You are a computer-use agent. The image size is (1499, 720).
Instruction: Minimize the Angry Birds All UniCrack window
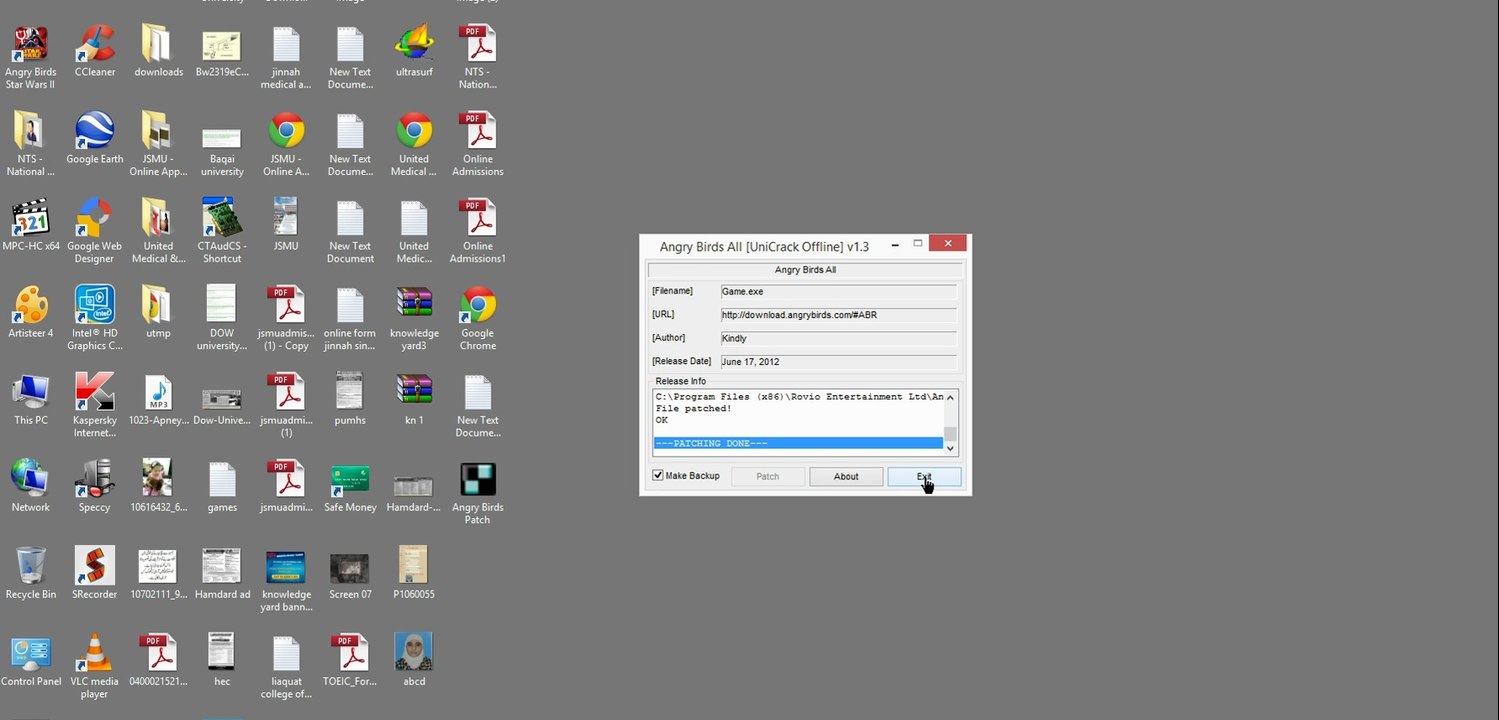(x=893, y=244)
